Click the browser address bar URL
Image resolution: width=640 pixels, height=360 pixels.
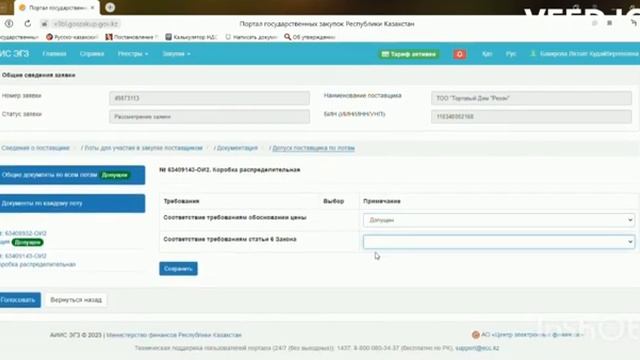click(85, 24)
